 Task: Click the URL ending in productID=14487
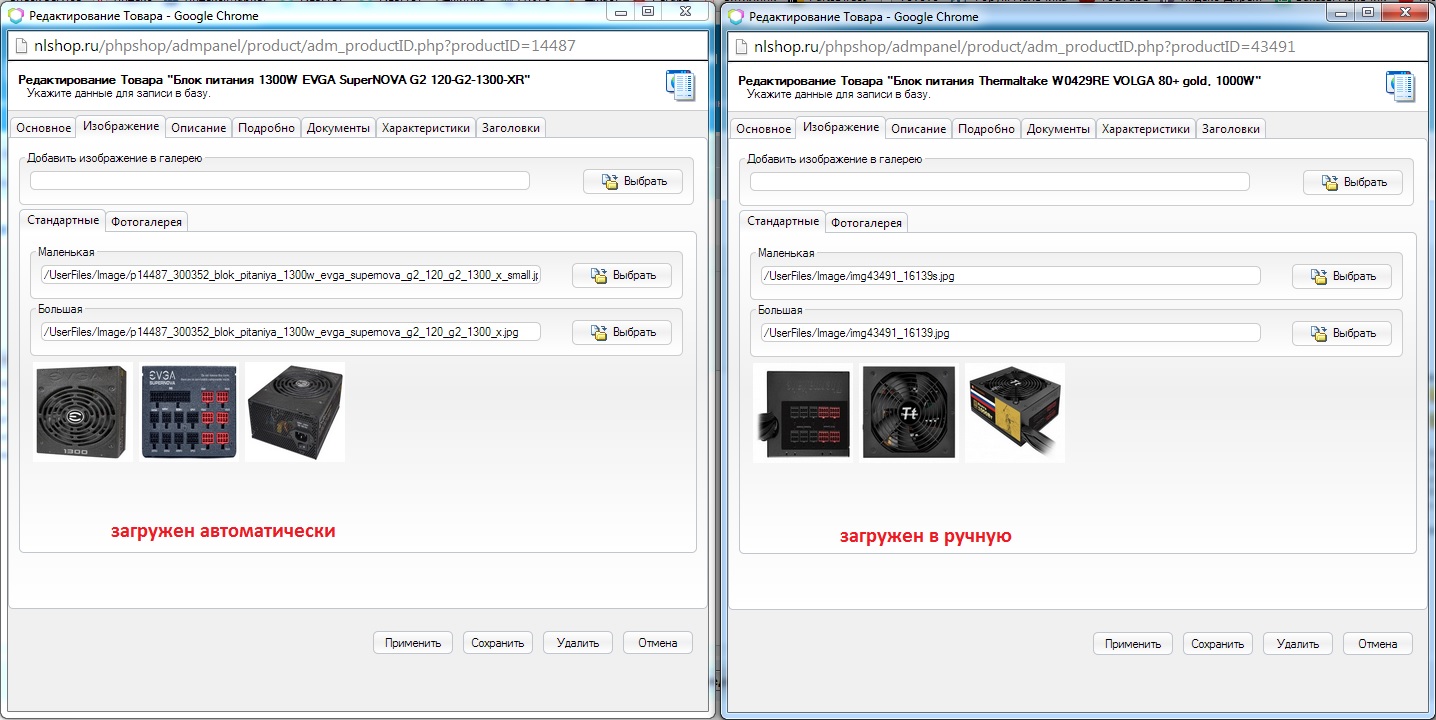(306, 46)
